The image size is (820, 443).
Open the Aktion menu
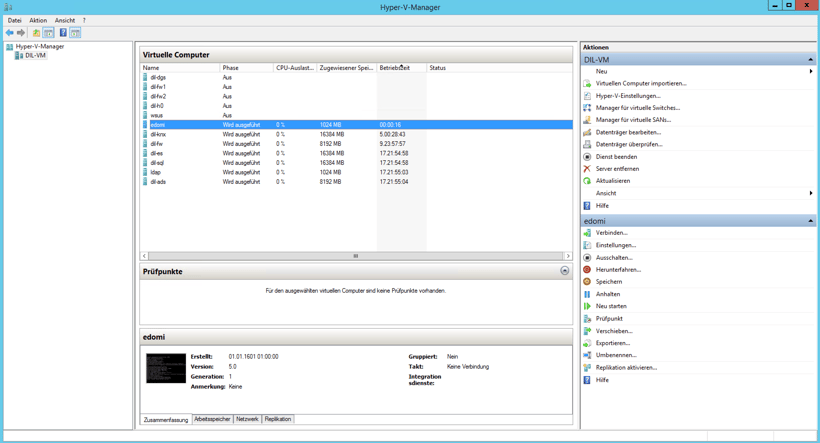coord(38,20)
